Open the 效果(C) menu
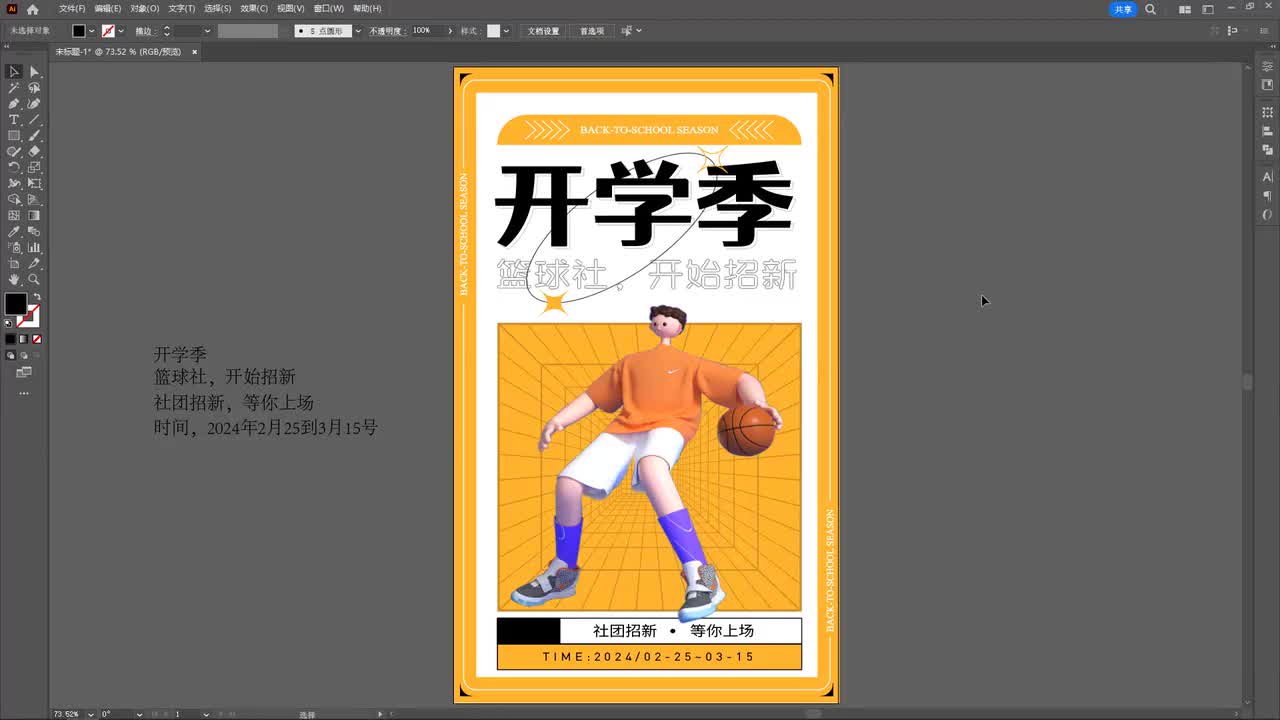 tap(254, 9)
